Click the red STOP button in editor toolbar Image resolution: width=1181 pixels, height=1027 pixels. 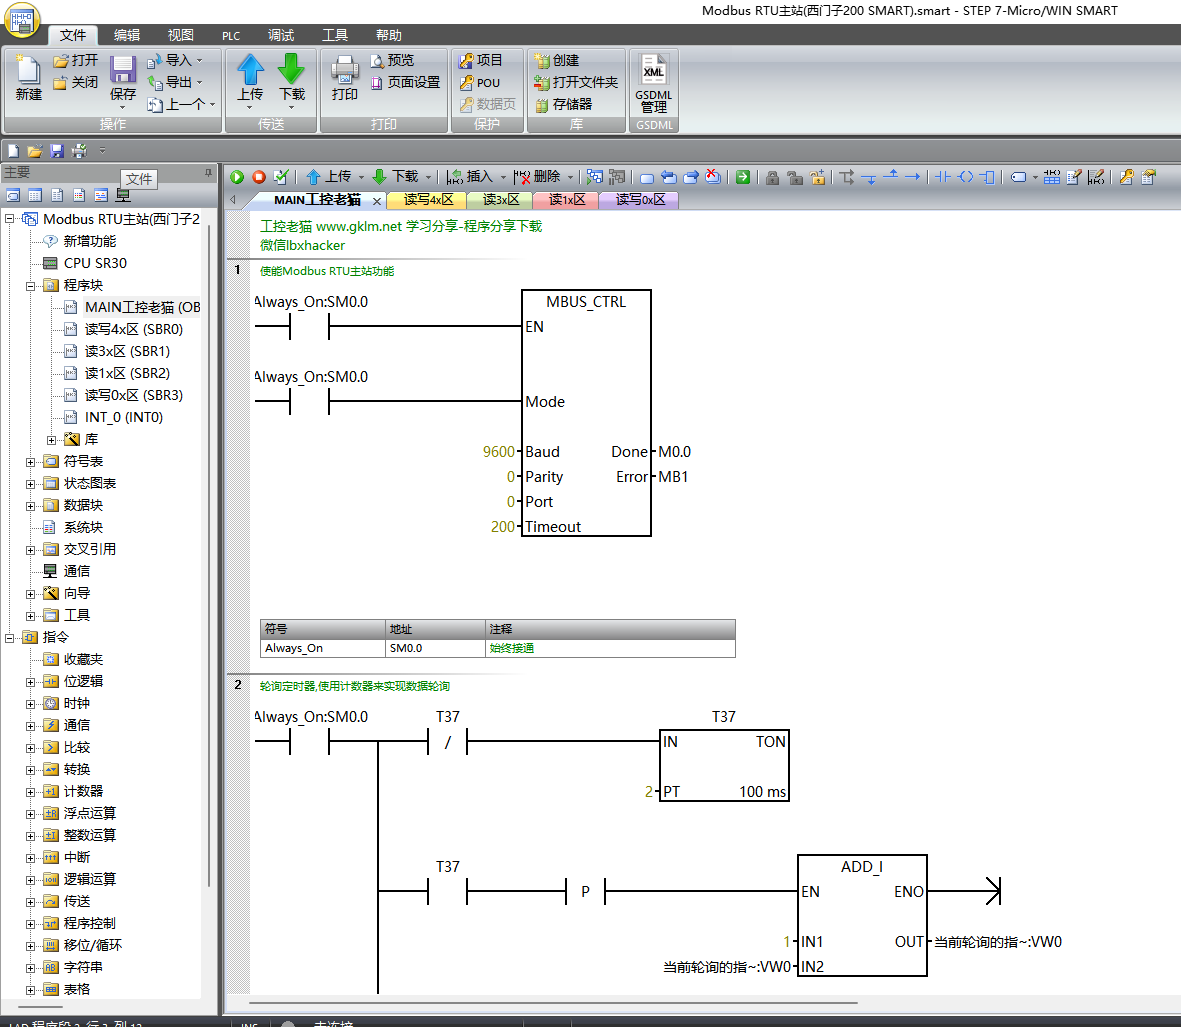click(x=259, y=177)
